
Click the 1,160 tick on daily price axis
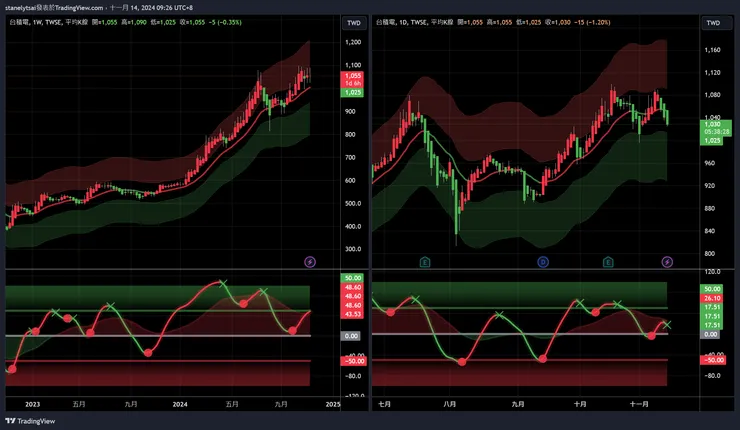click(x=712, y=50)
